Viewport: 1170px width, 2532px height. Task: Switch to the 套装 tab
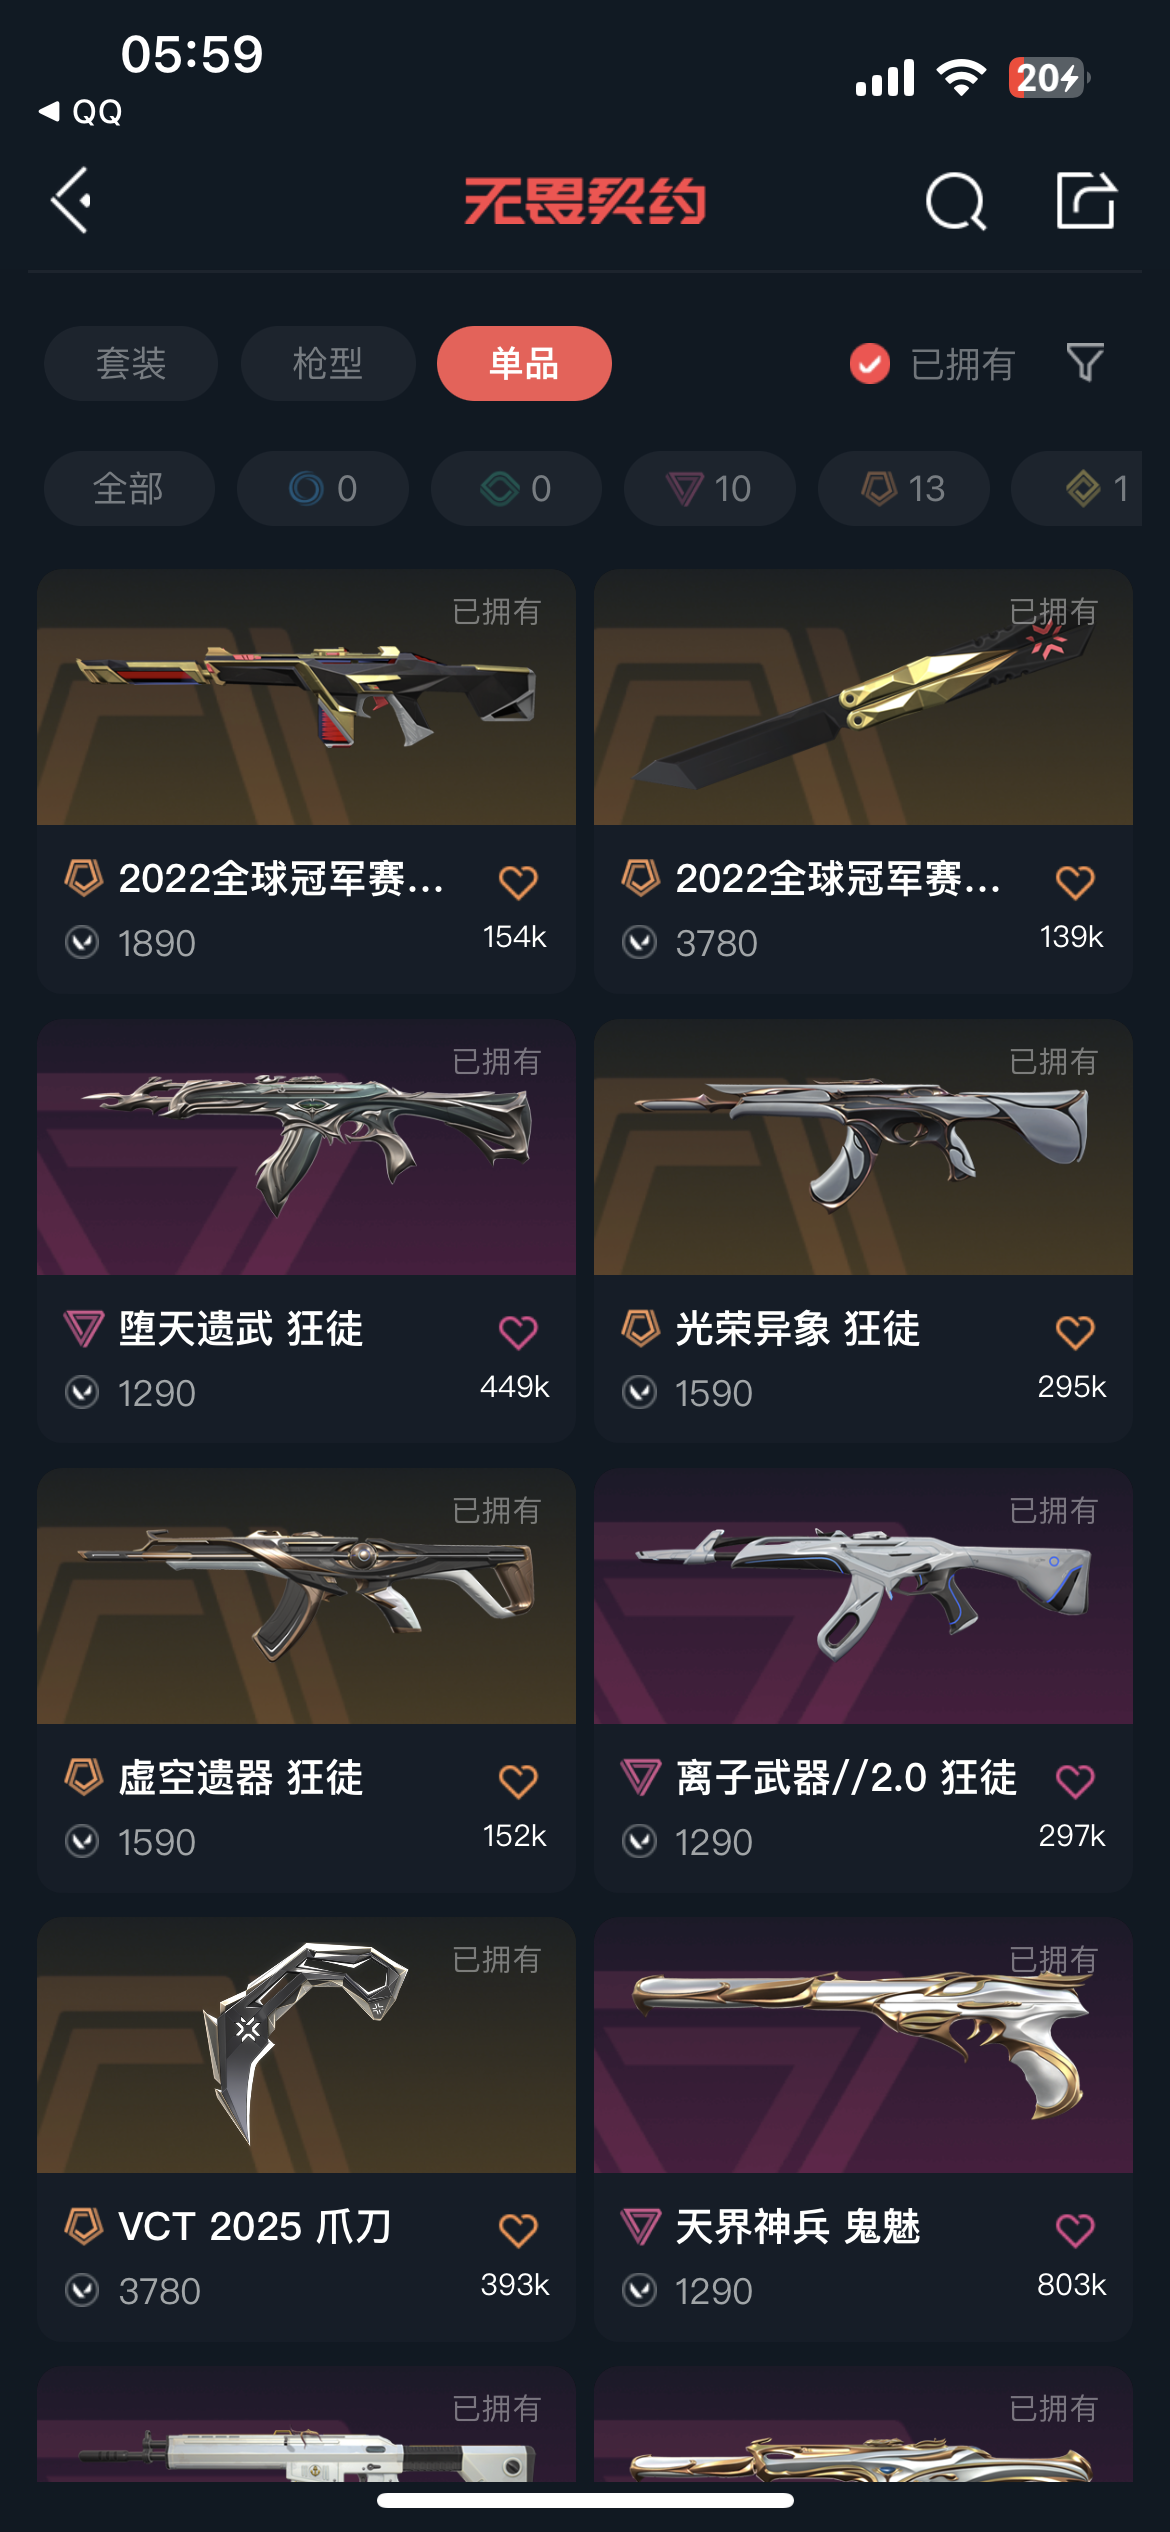pyautogui.click(x=131, y=363)
